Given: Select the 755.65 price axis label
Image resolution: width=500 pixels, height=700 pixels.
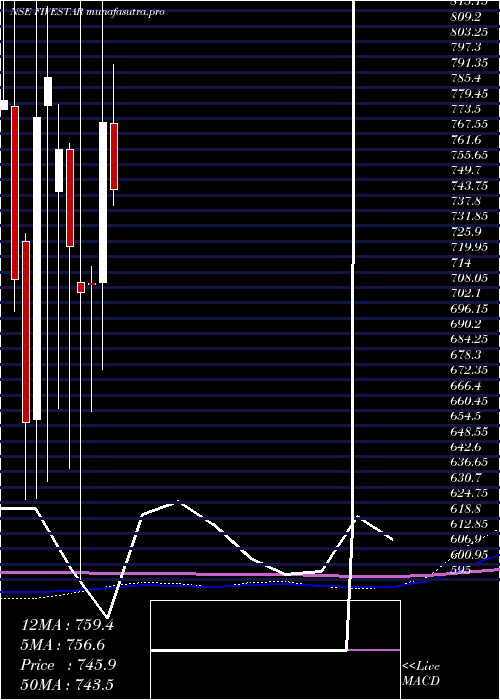Looking at the screenshot, I should (x=468, y=155).
